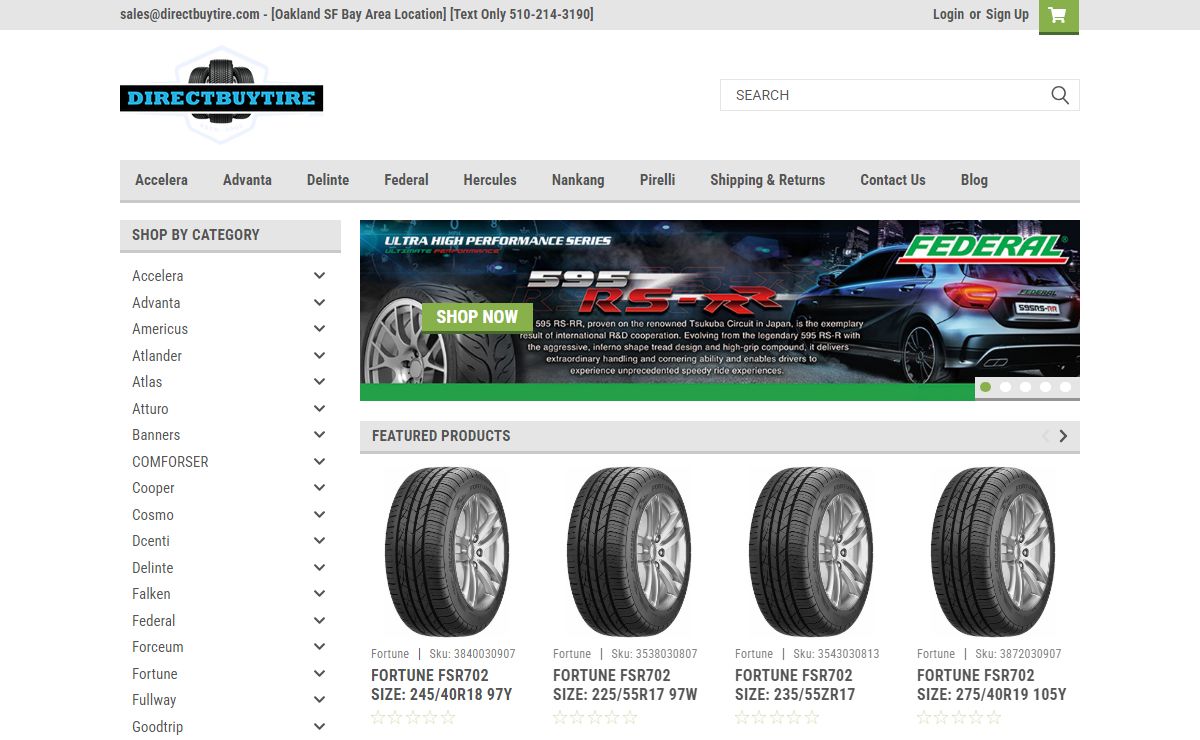
Task: Expand the Cooper category chevron
Action: [319, 488]
